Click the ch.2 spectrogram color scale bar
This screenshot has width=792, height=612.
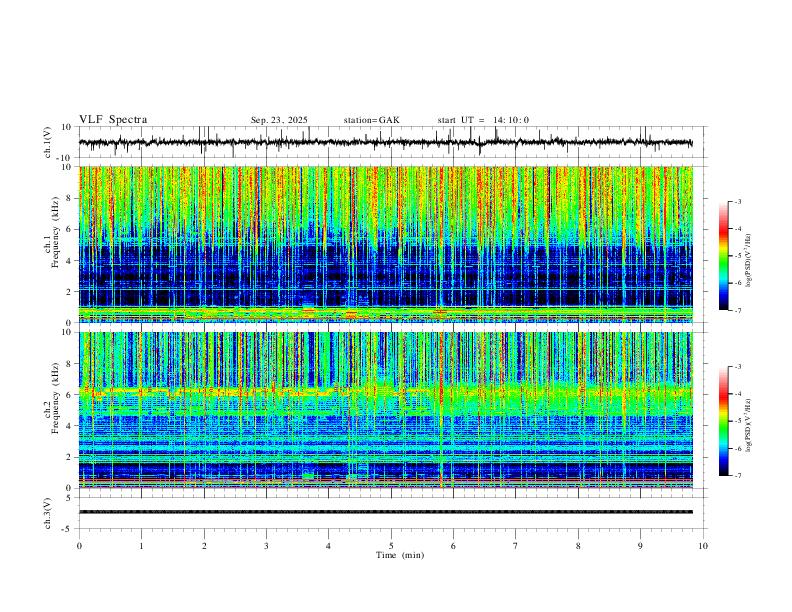click(x=723, y=421)
